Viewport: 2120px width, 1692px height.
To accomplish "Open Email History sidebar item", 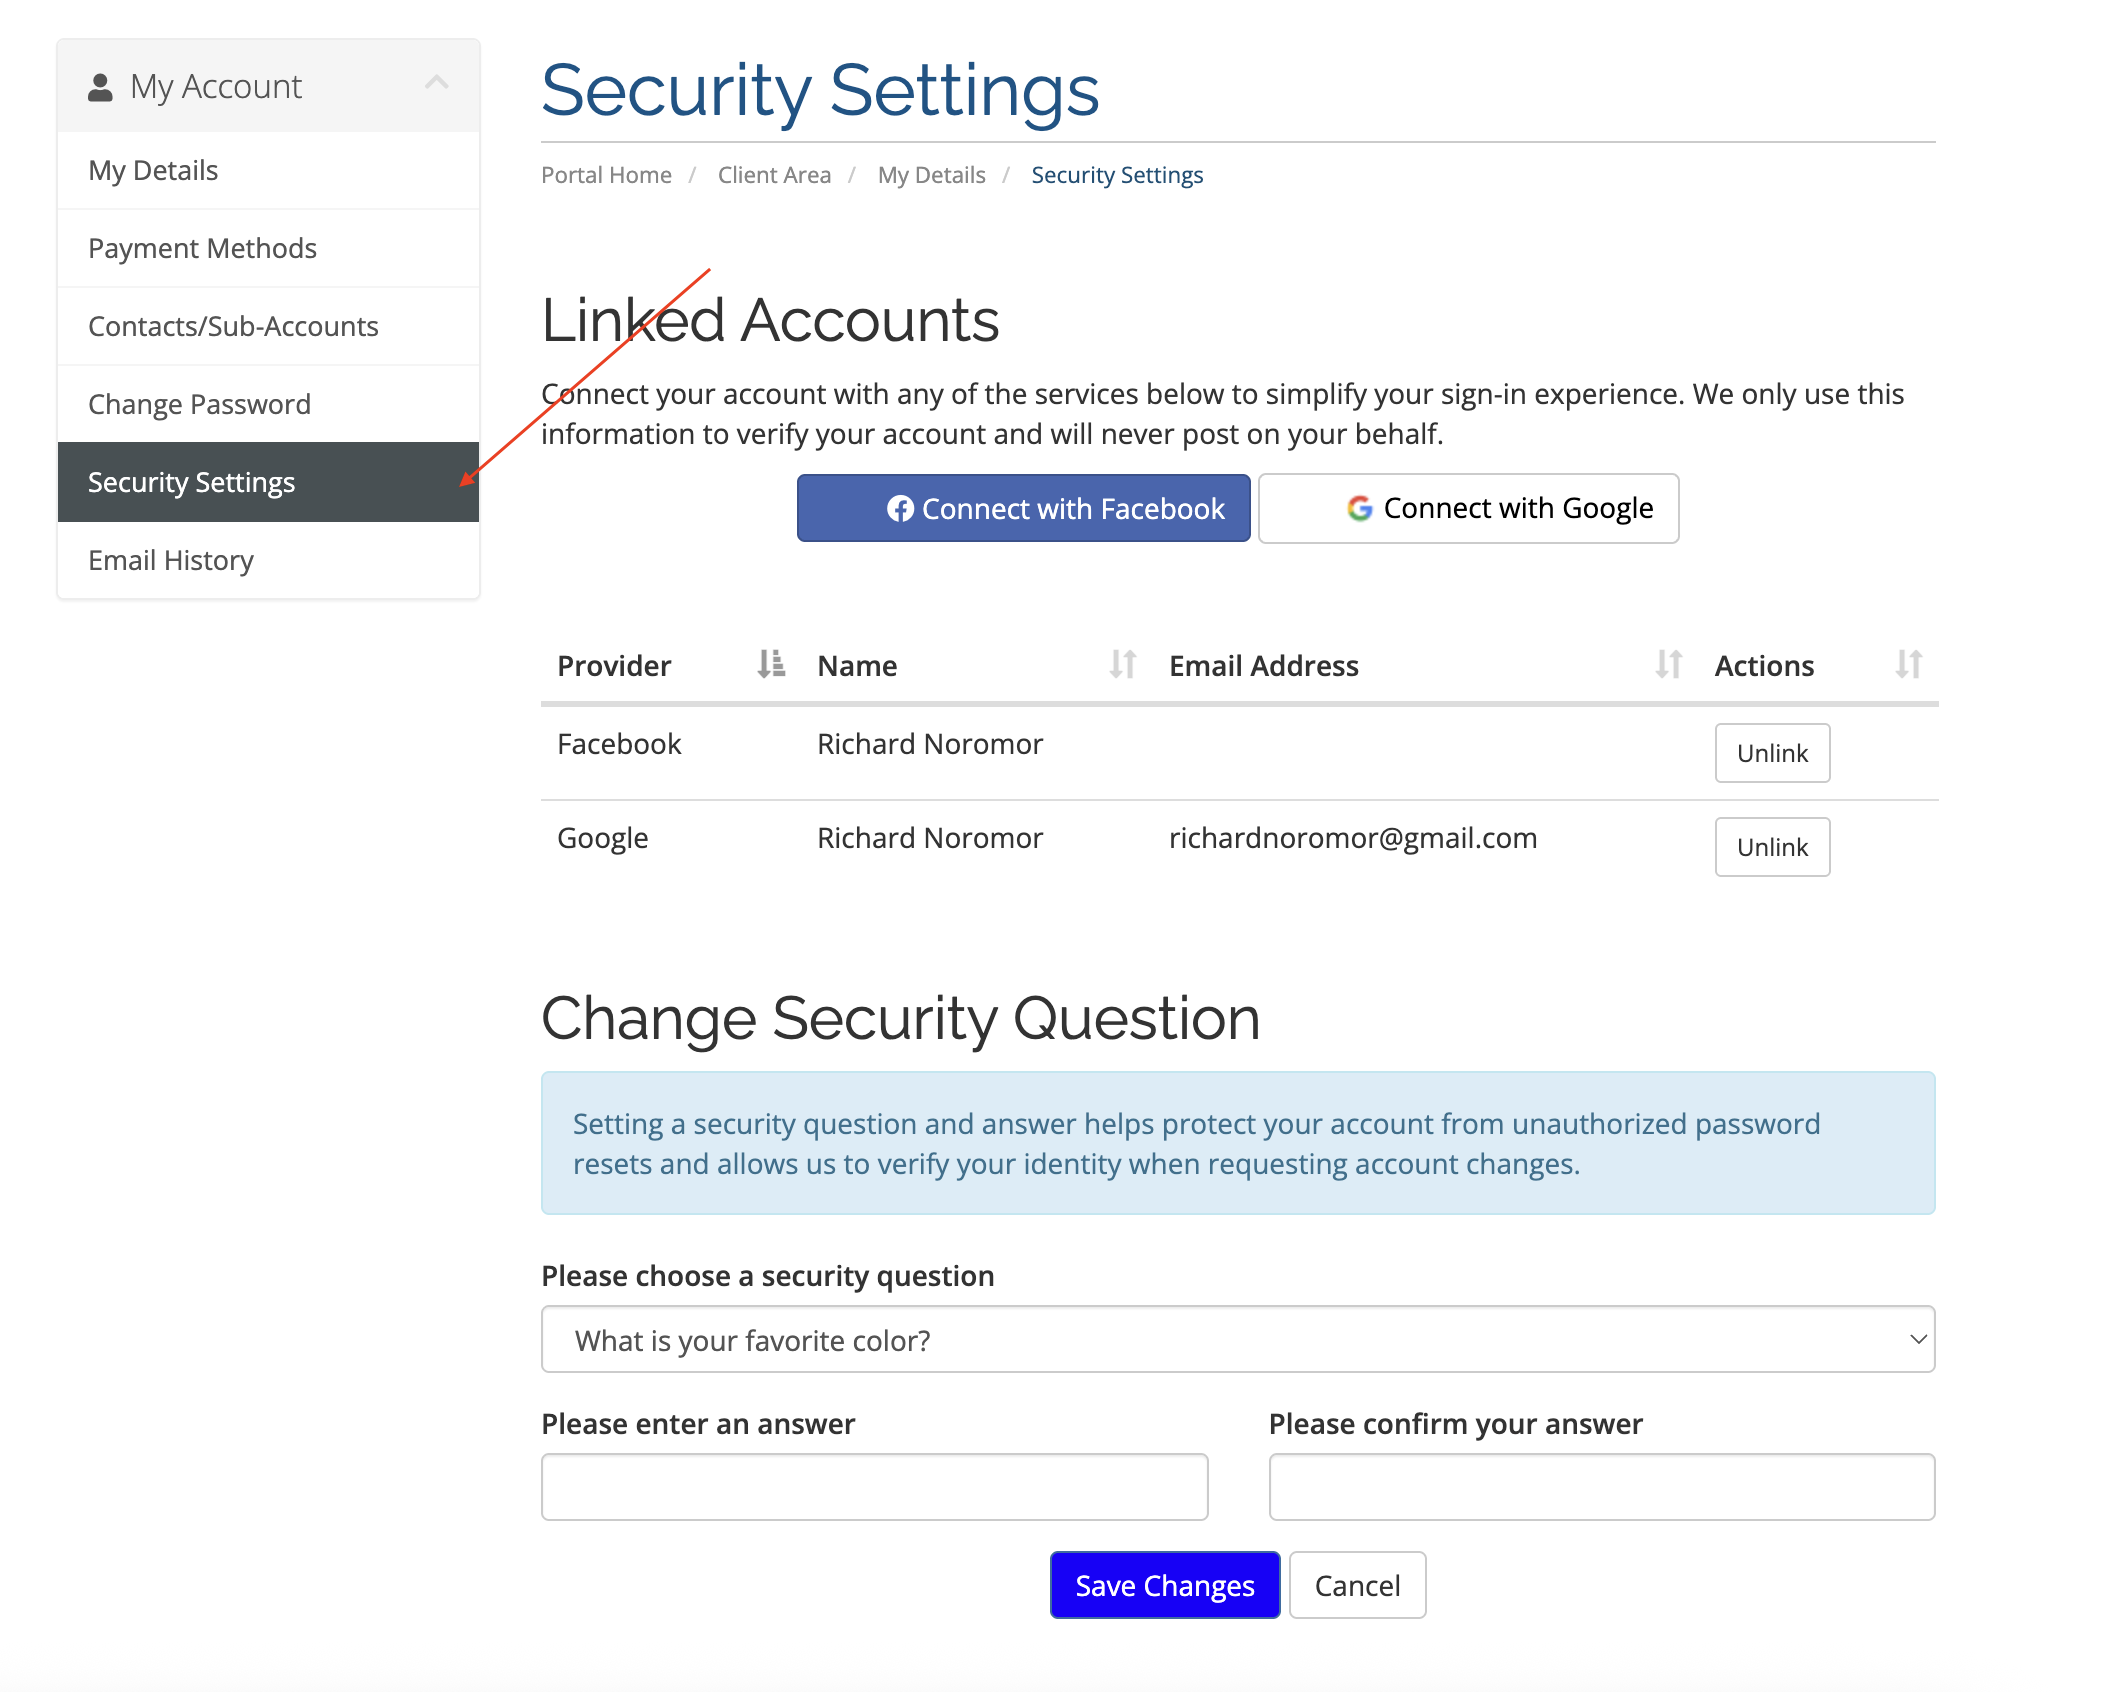I will click(x=171, y=560).
